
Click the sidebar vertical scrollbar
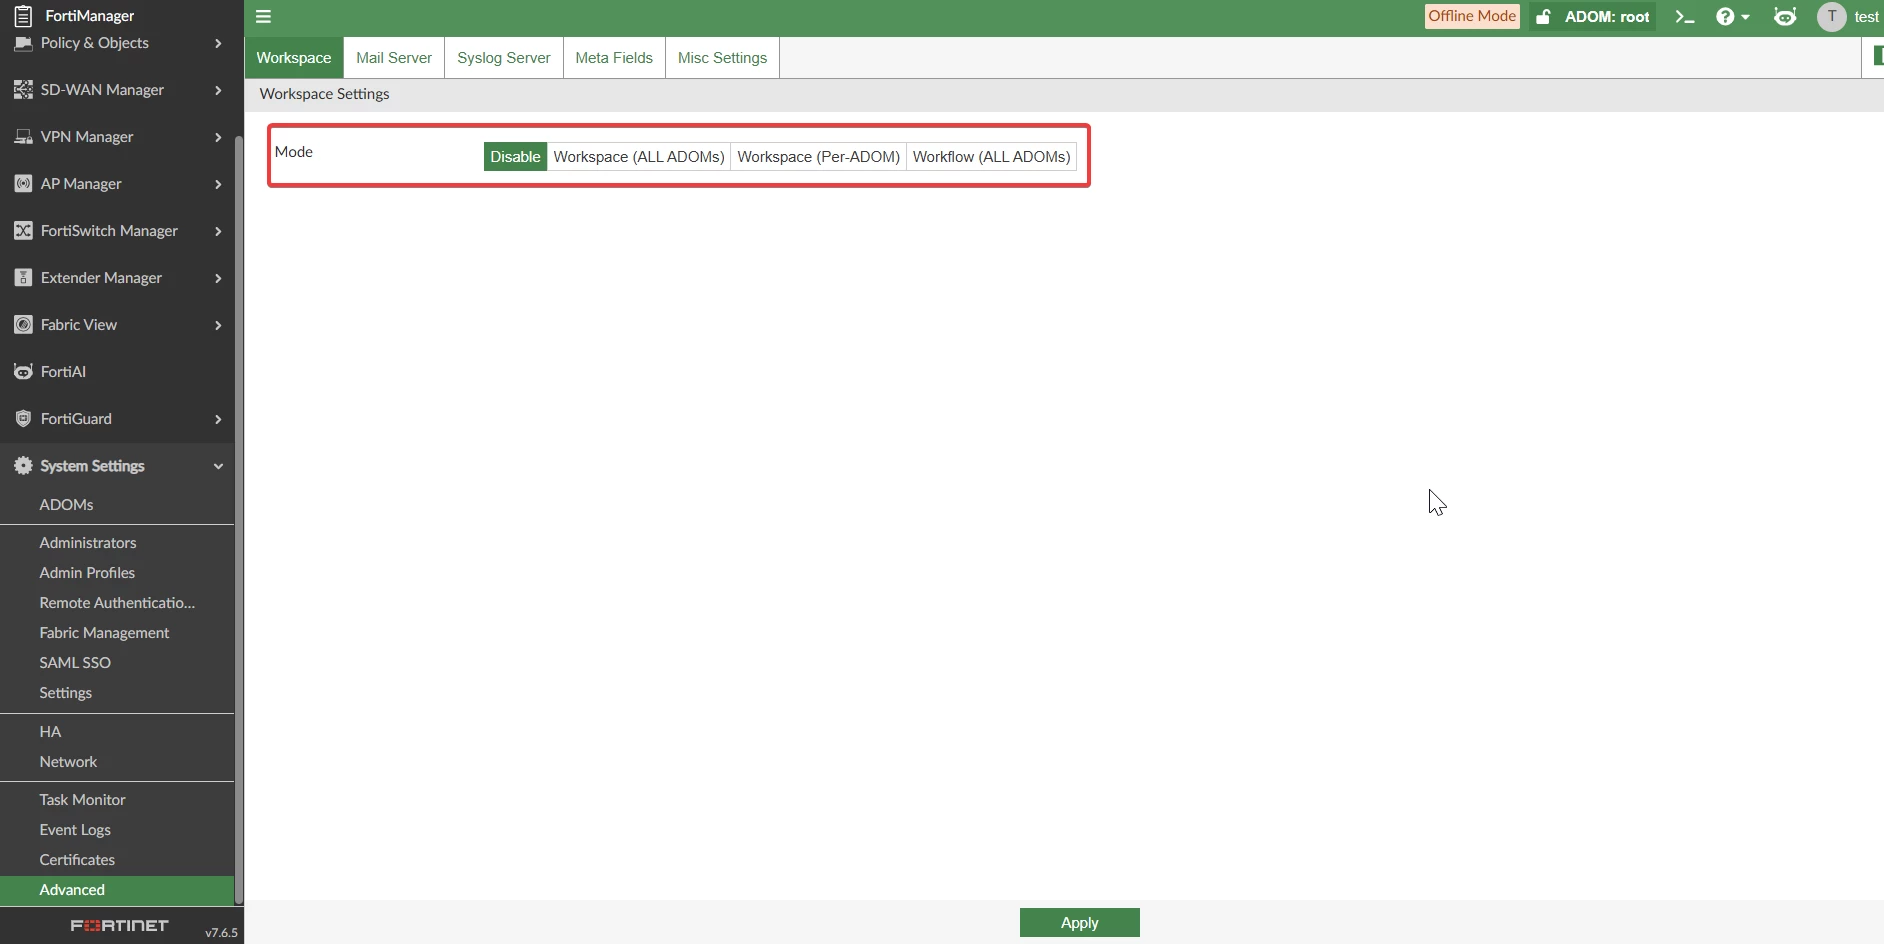click(x=239, y=520)
